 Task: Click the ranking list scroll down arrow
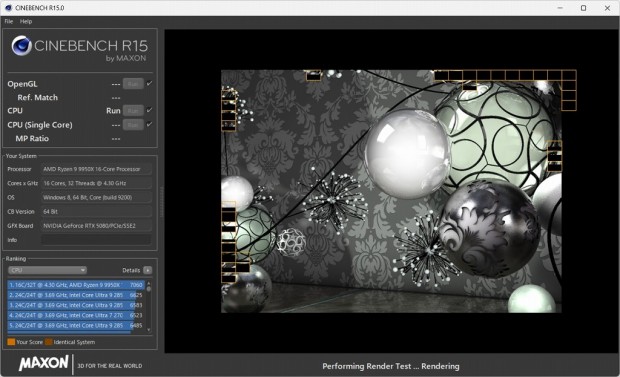pyautogui.click(x=149, y=330)
